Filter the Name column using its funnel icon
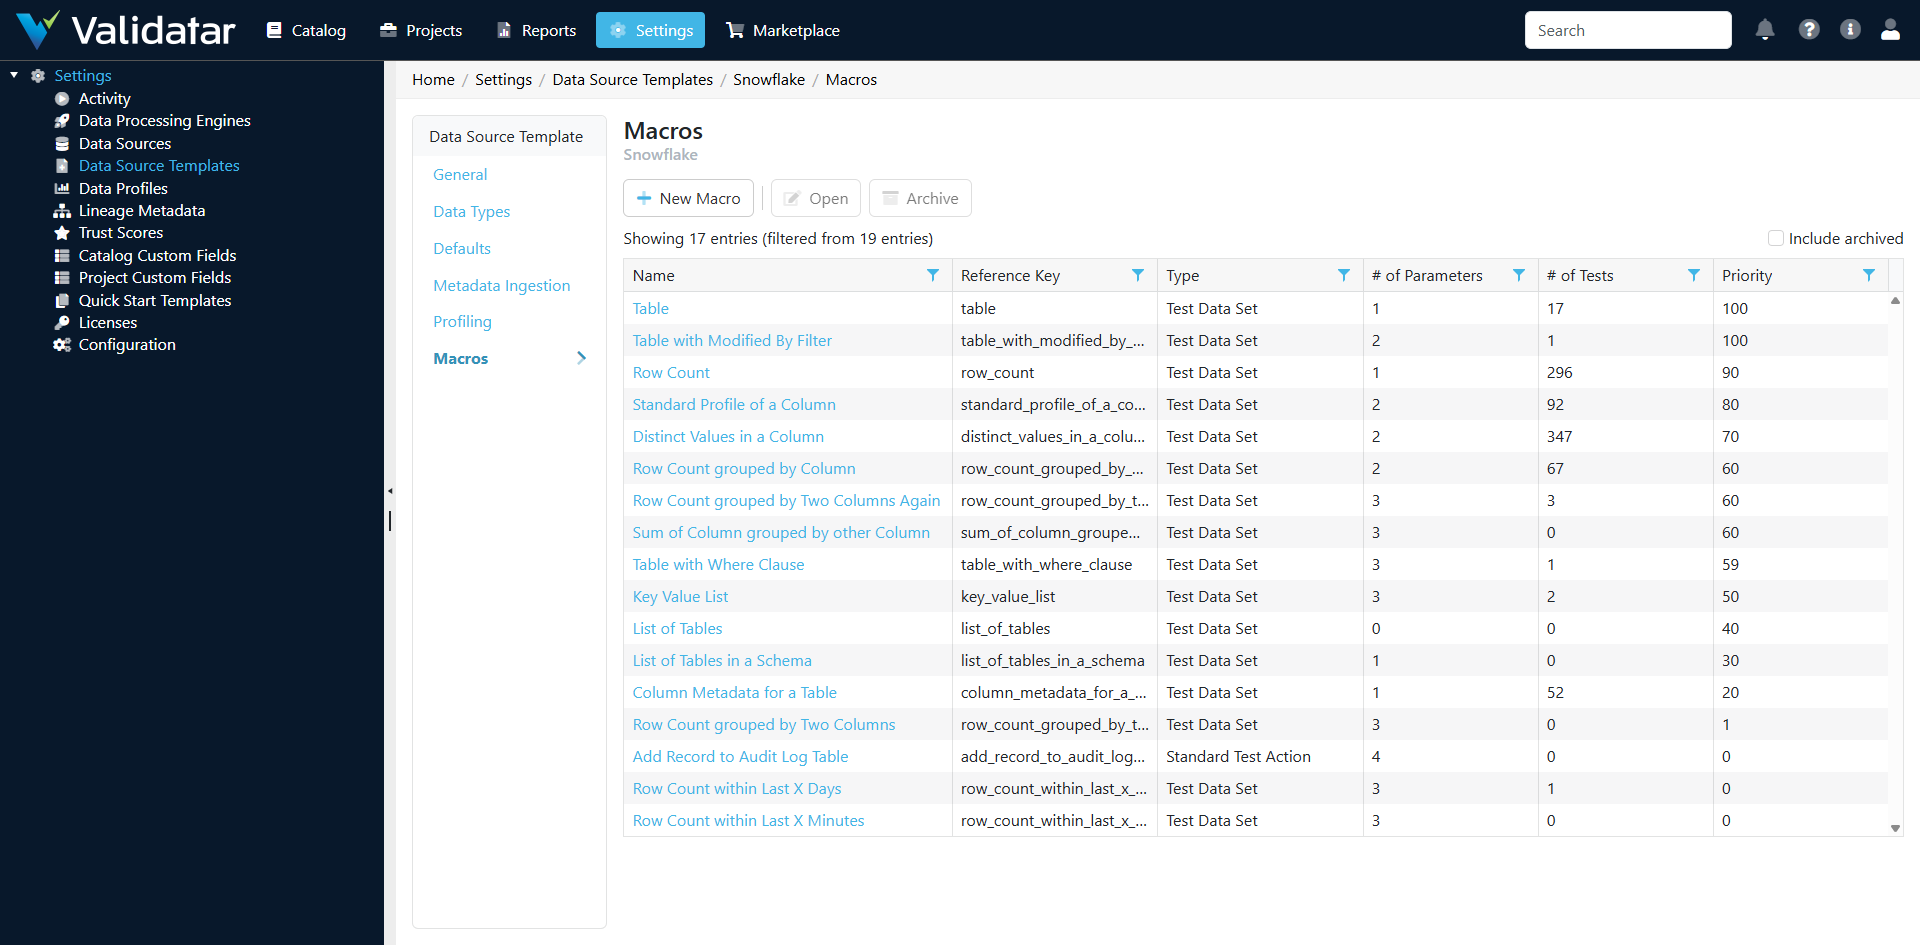This screenshot has height=945, width=1920. coord(934,274)
